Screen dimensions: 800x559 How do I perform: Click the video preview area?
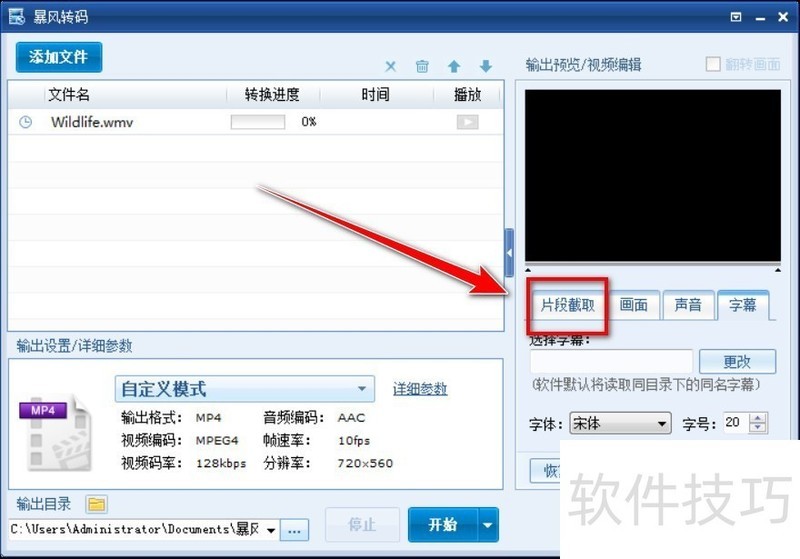point(653,176)
